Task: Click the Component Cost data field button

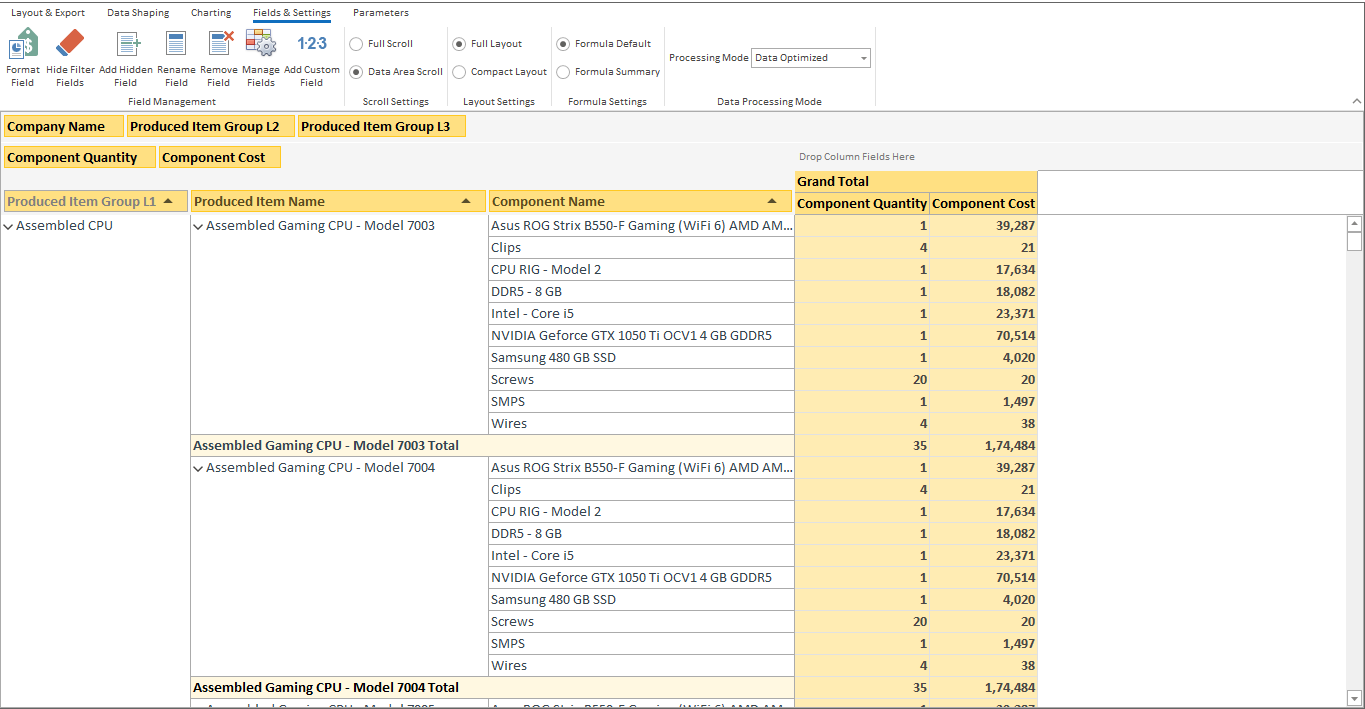Action: 219,158
